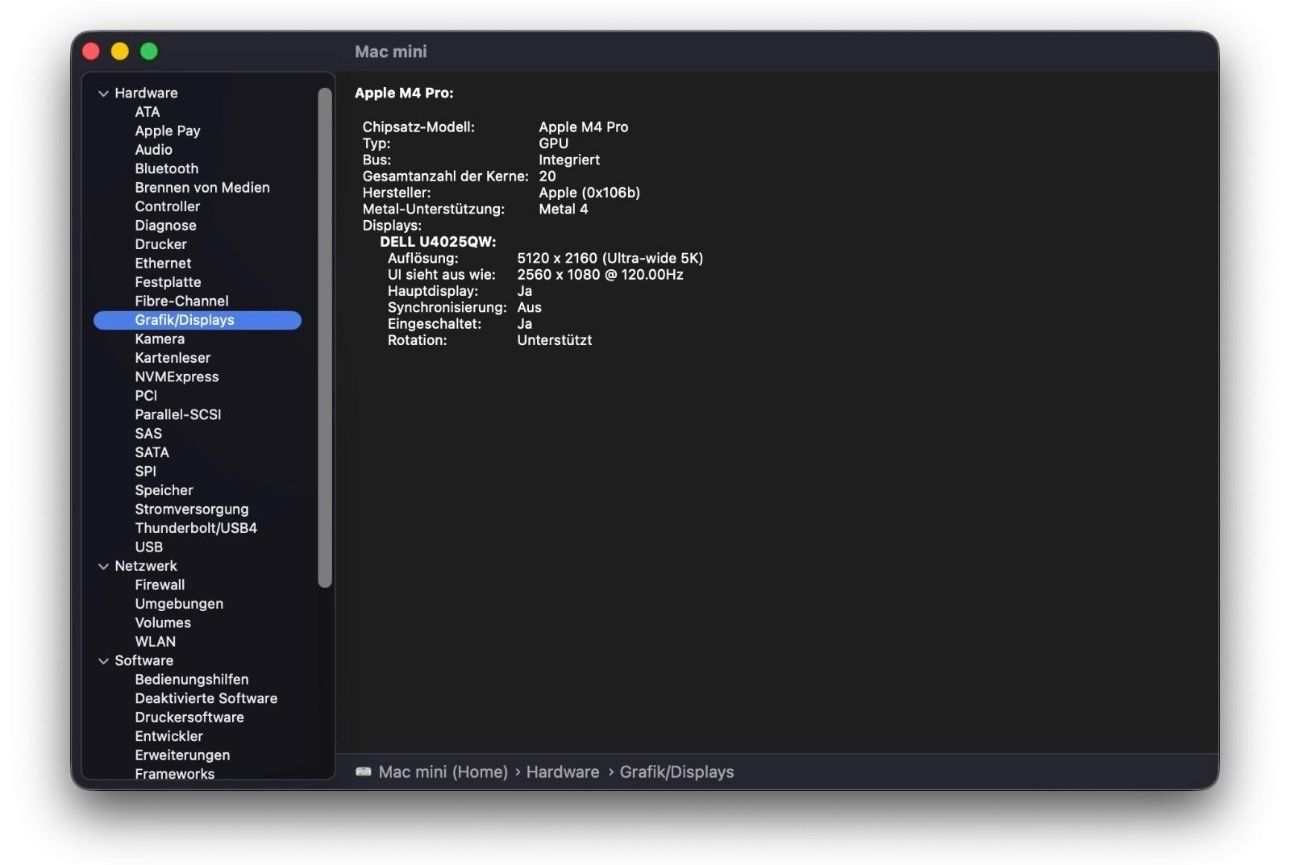
Task: Open the Ethernet entry
Action: (x=163, y=263)
